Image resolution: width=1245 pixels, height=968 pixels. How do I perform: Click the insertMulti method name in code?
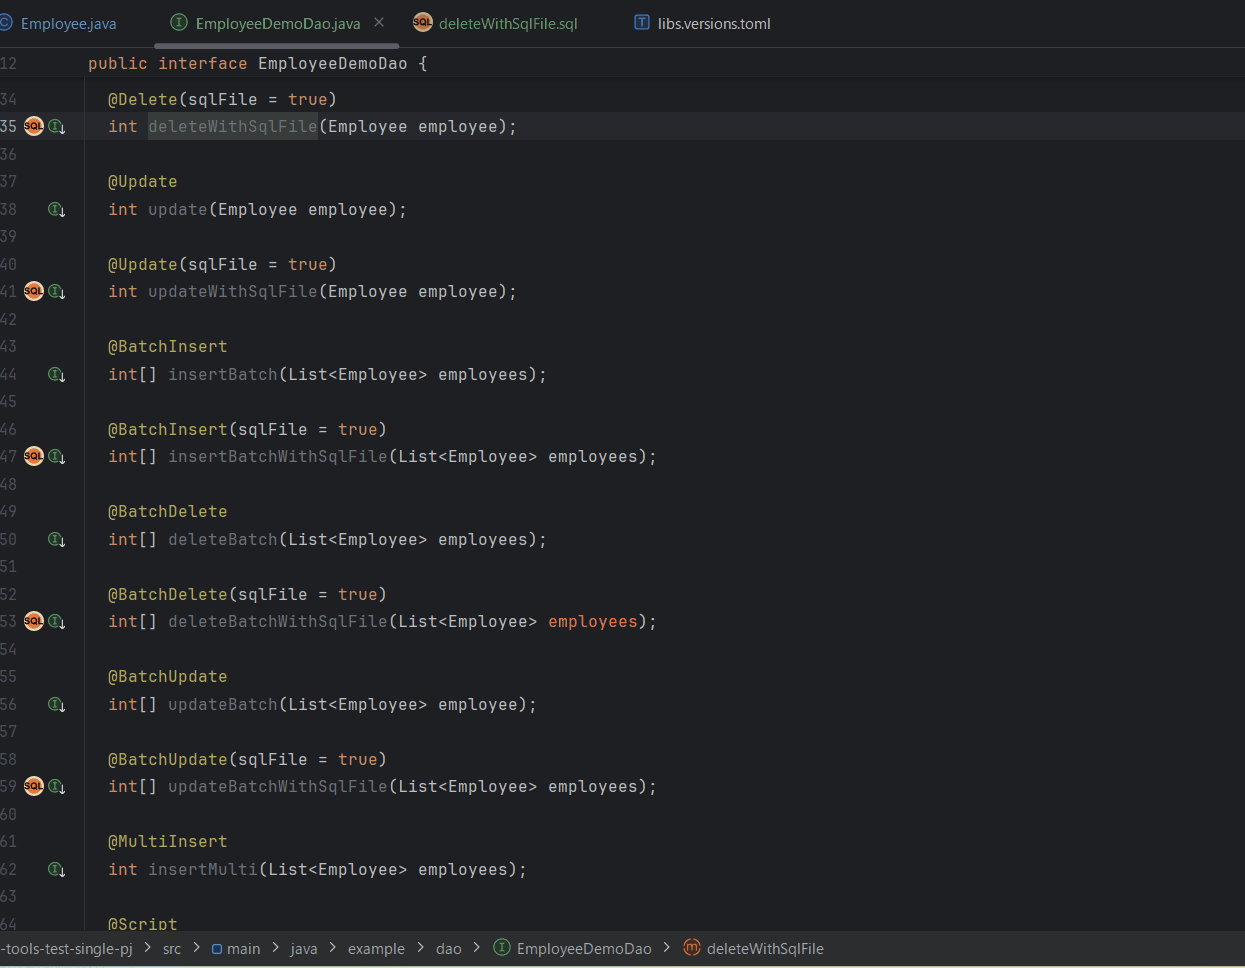pyautogui.click(x=203, y=869)
